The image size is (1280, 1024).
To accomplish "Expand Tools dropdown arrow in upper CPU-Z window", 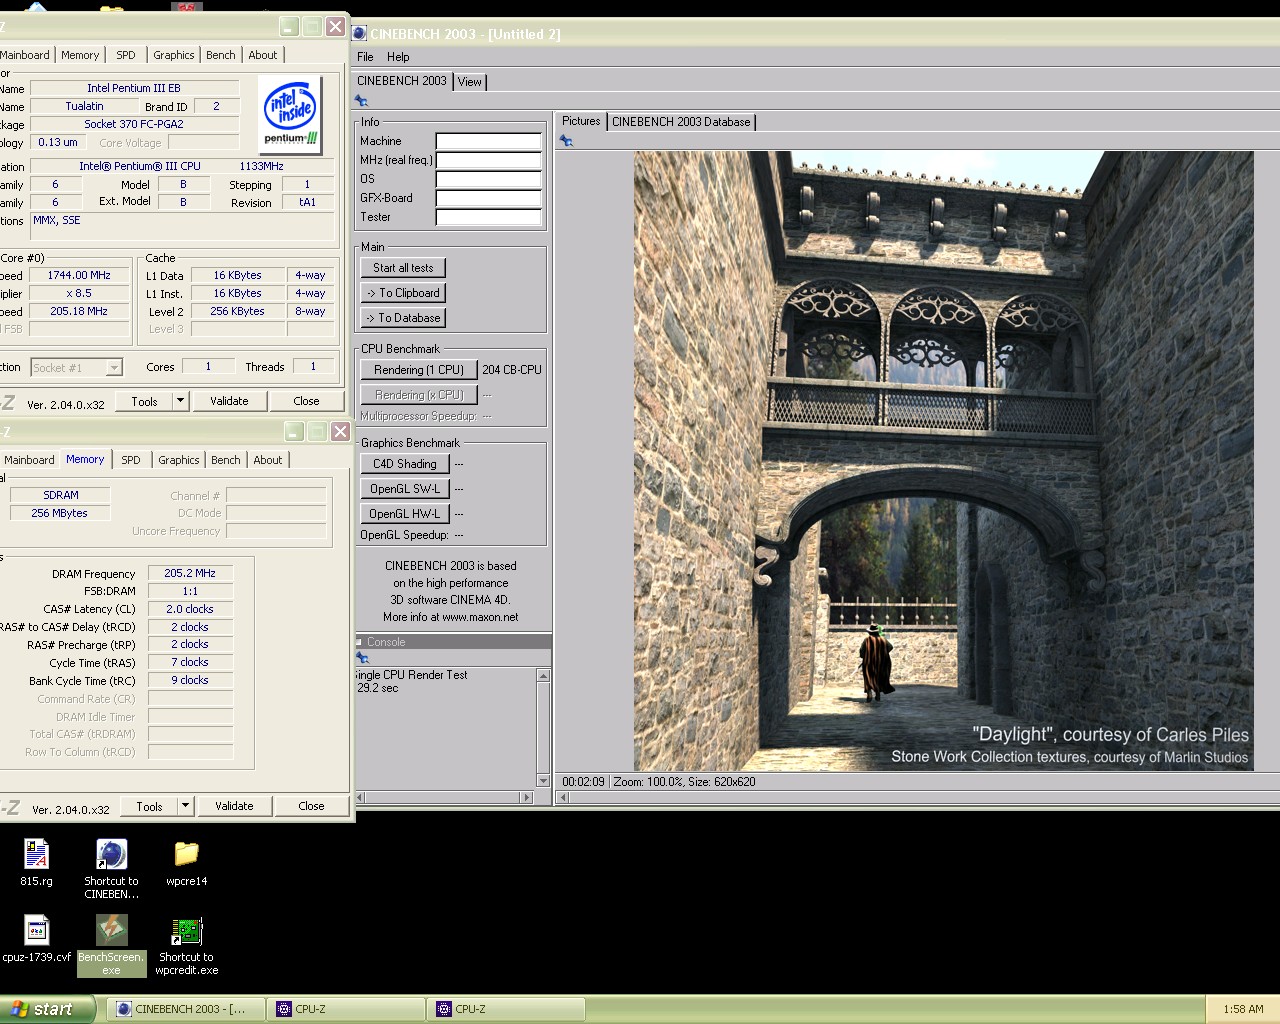I will [180, 401].
